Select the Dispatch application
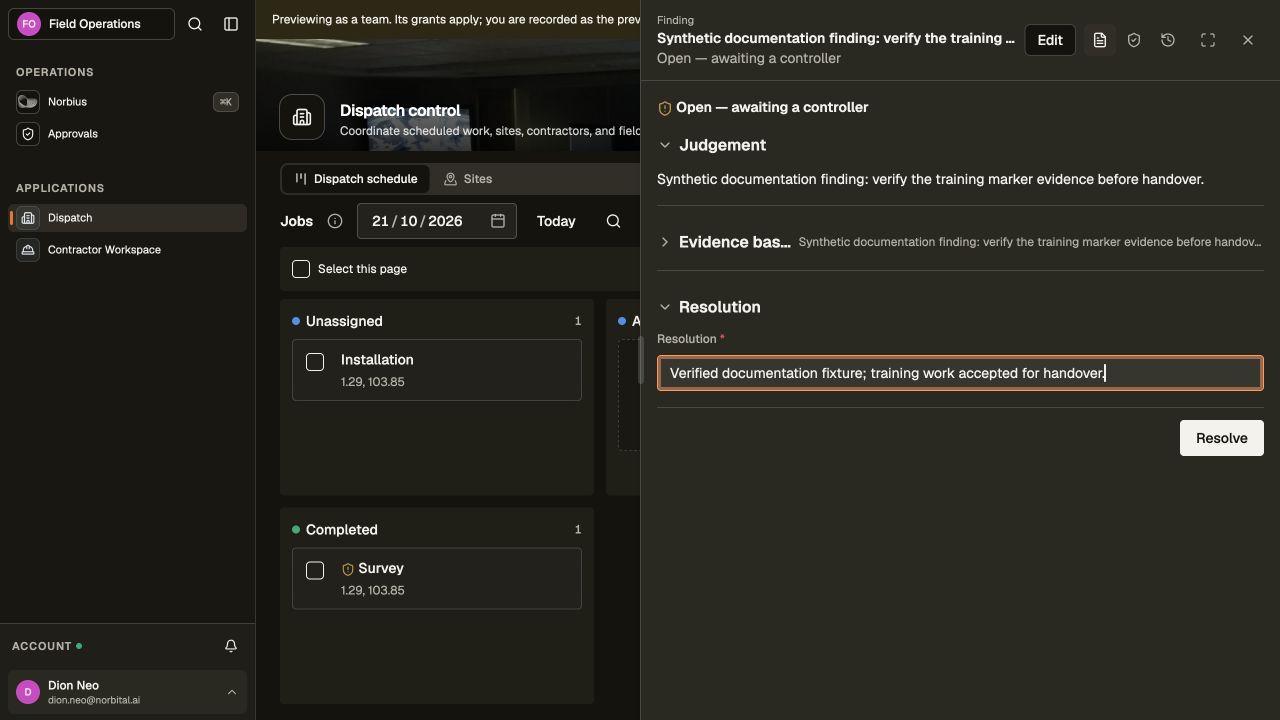 [x=127, y=218]
